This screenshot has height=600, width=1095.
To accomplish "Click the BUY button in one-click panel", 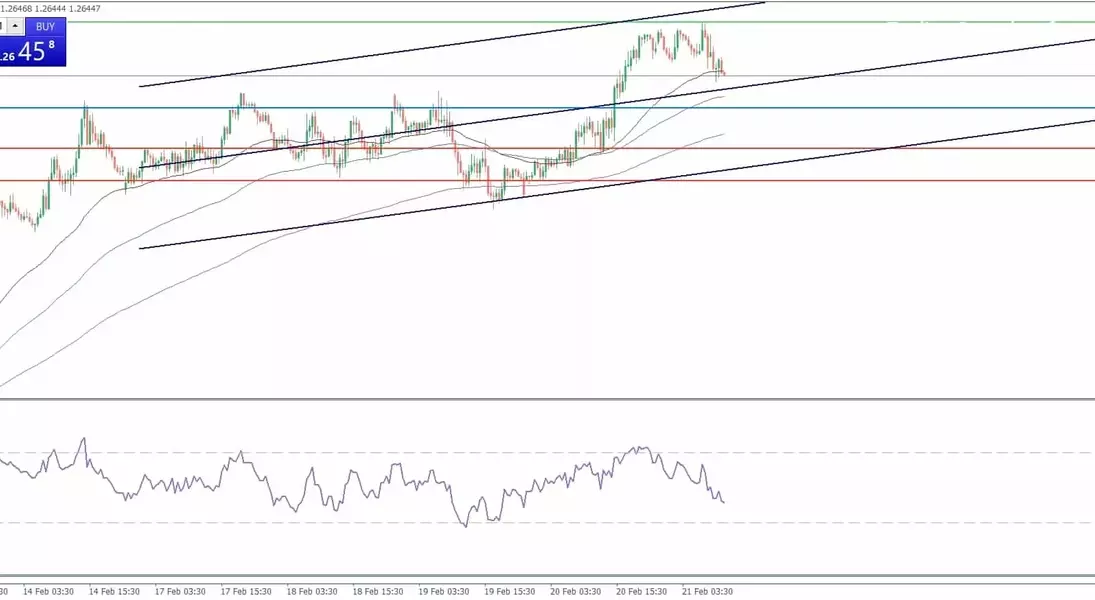I will (45, 27).
